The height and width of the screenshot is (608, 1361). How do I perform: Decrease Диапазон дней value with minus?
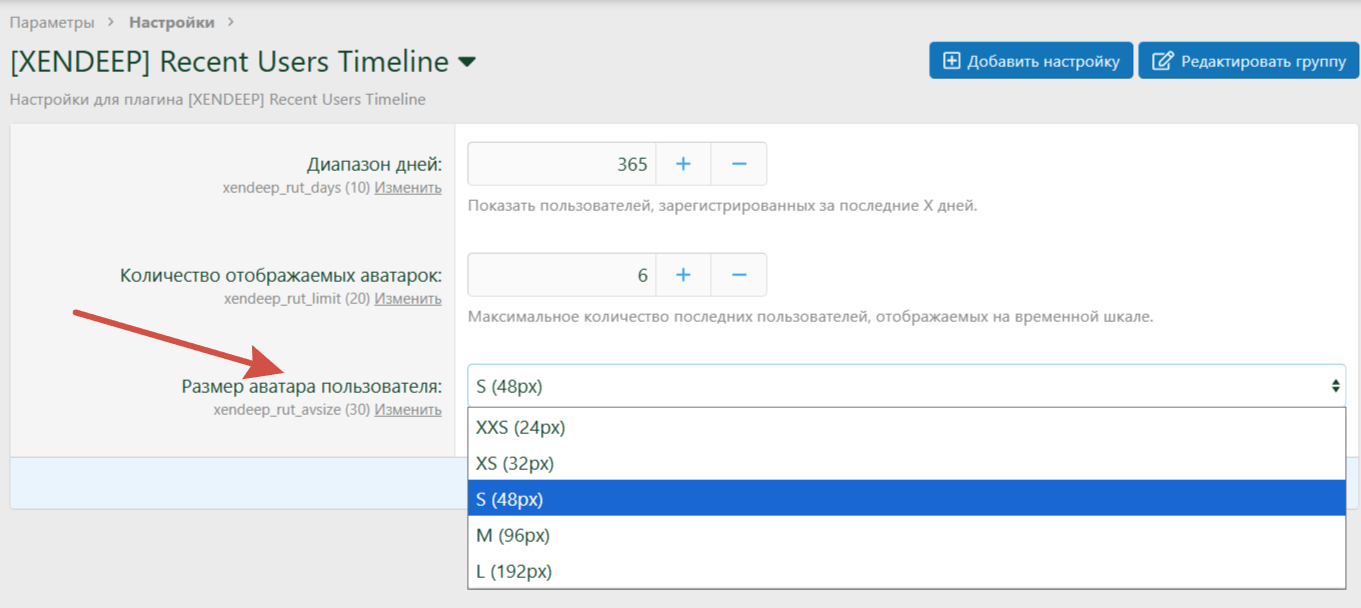[739, 164]
